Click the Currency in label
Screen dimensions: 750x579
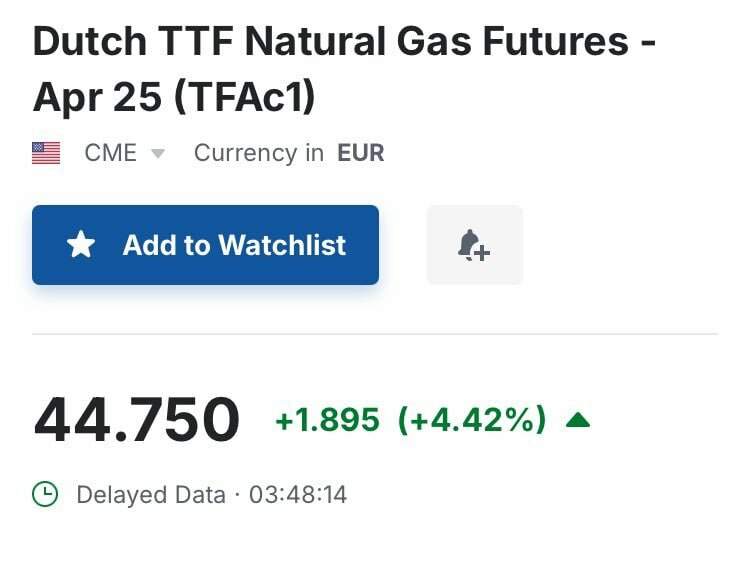(259, 153)
